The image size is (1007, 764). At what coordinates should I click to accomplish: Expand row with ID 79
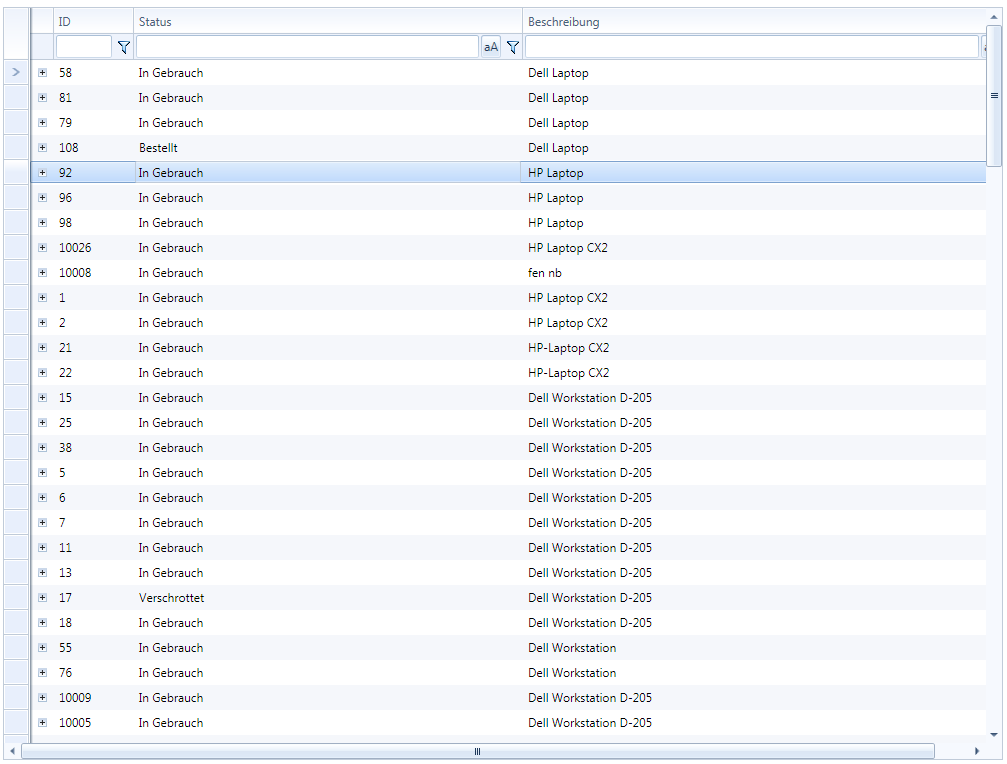coord(42,123)
